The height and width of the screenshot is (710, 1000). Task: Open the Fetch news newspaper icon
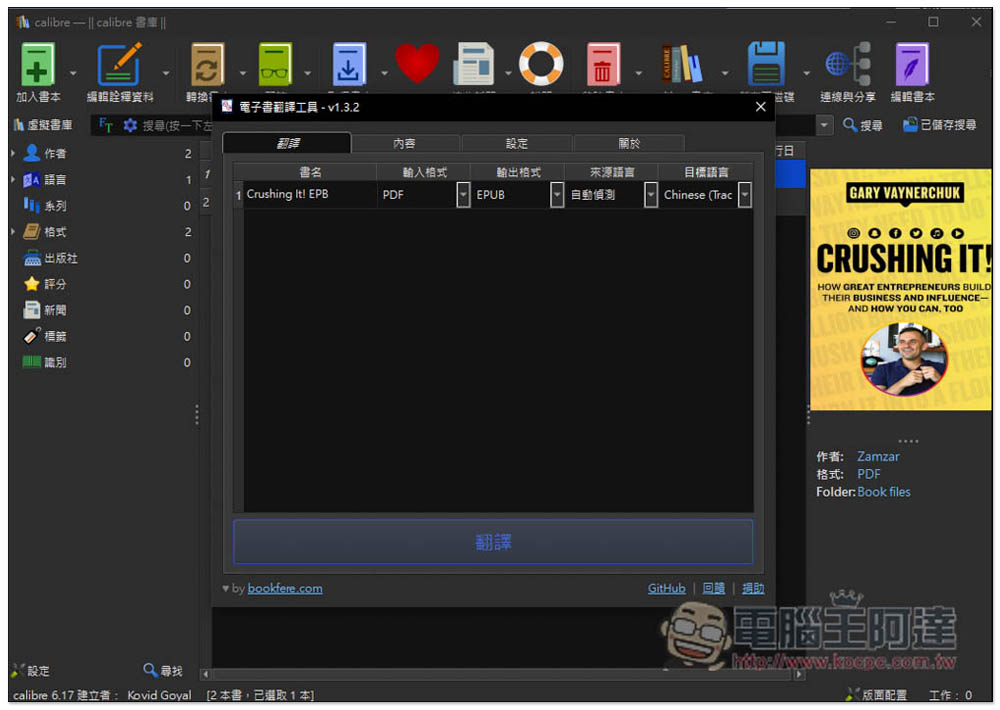[473, 64]
